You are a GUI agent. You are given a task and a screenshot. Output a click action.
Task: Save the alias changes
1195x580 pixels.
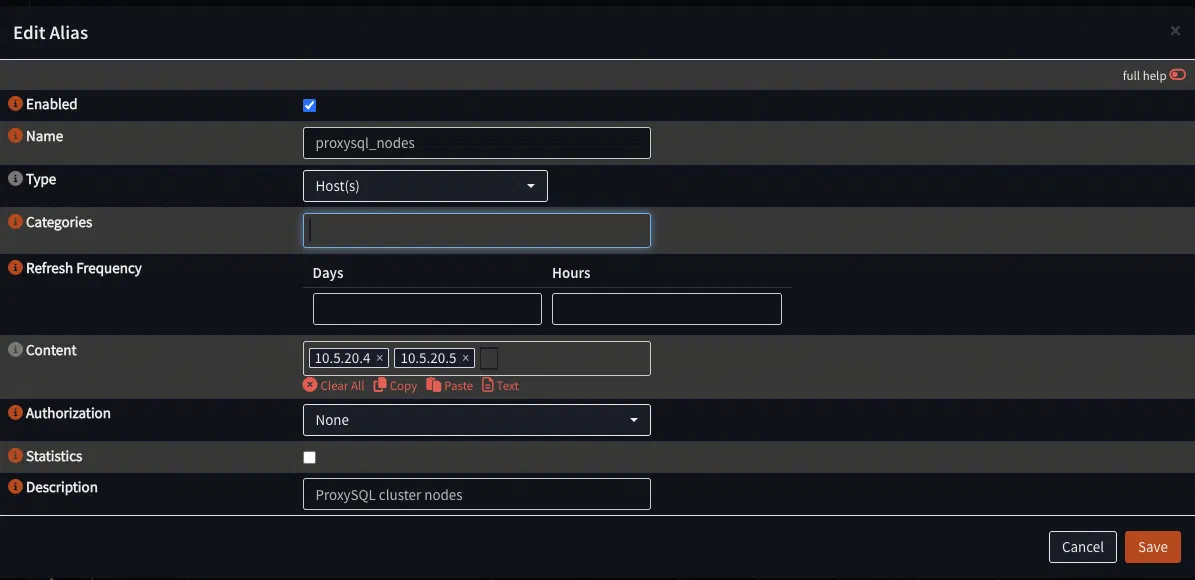pyautogui.click(x=1153, y=547)
